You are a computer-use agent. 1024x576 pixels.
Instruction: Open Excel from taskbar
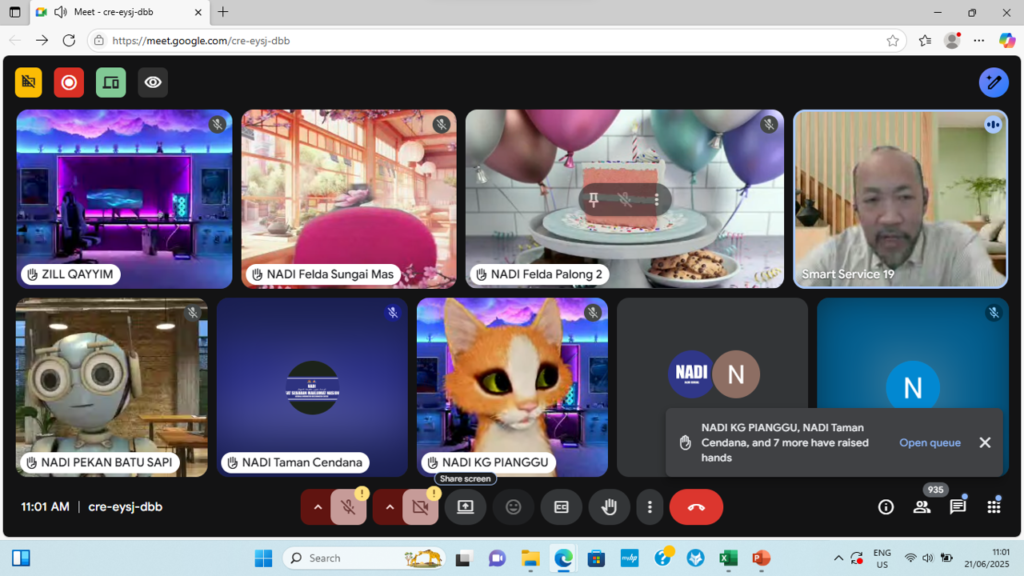click(728, 558)
